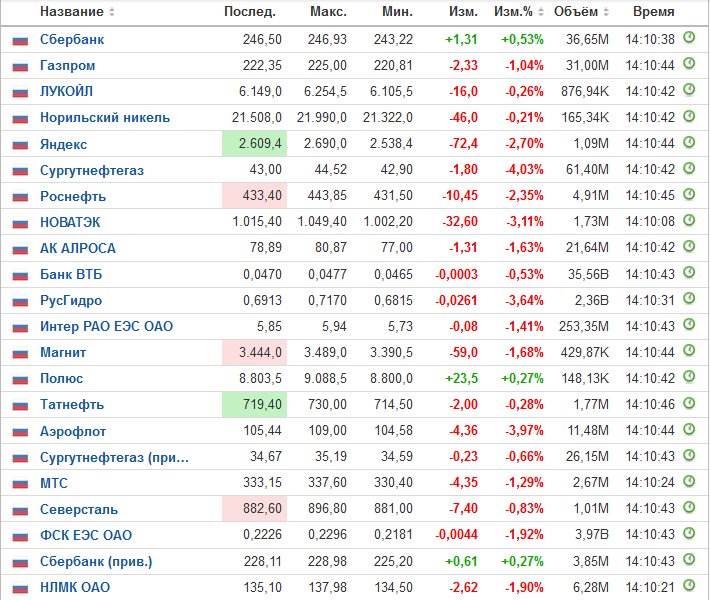The width and height of the screenshot is (710, 600).
Task: Click the clock icon in the Газпром row
Action: 689,63
